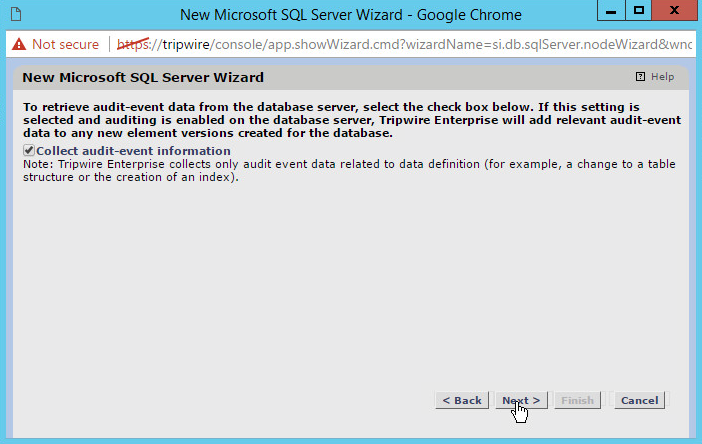702x444 pixels.
Task: Proceed with the Next button
Action: (521, 400)
